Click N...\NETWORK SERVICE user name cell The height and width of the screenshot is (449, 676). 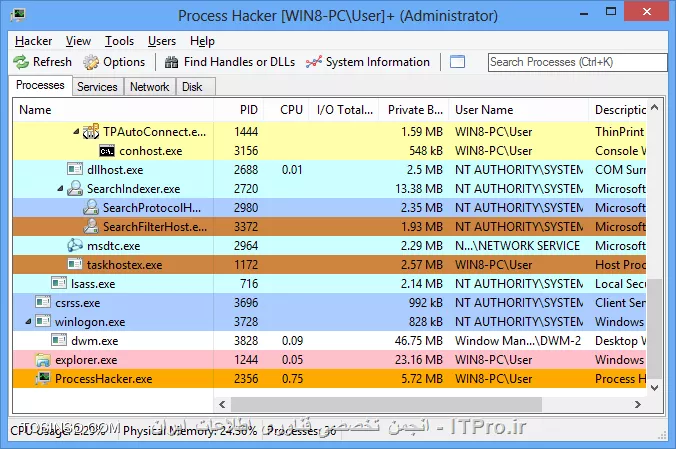(x=517, y=245)
